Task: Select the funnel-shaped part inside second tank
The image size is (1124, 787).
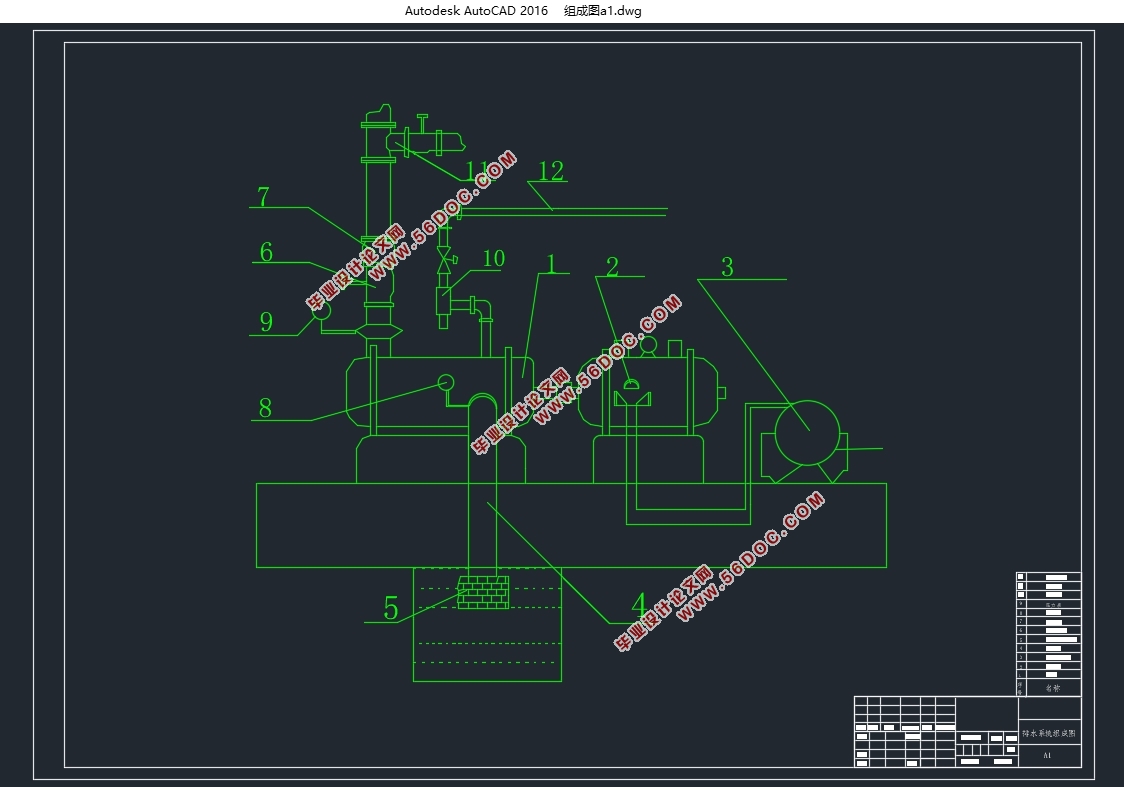Action: click(632, 399)
